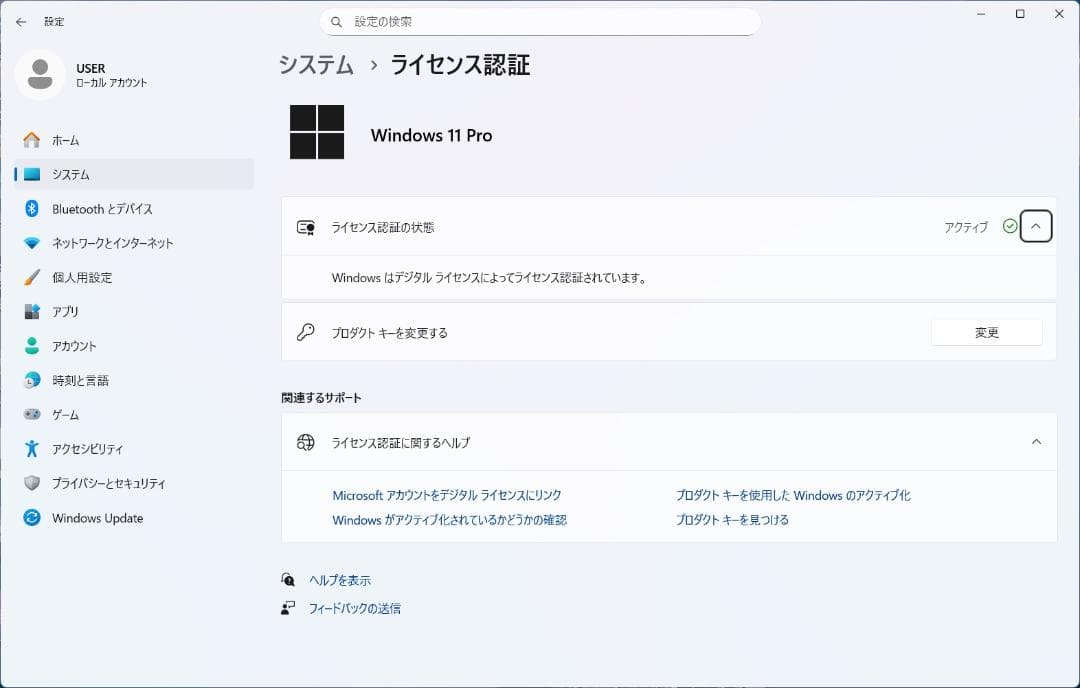Open the フィードバックの送信 link
Screen dimensions: 1080x688
coord(356,606)
